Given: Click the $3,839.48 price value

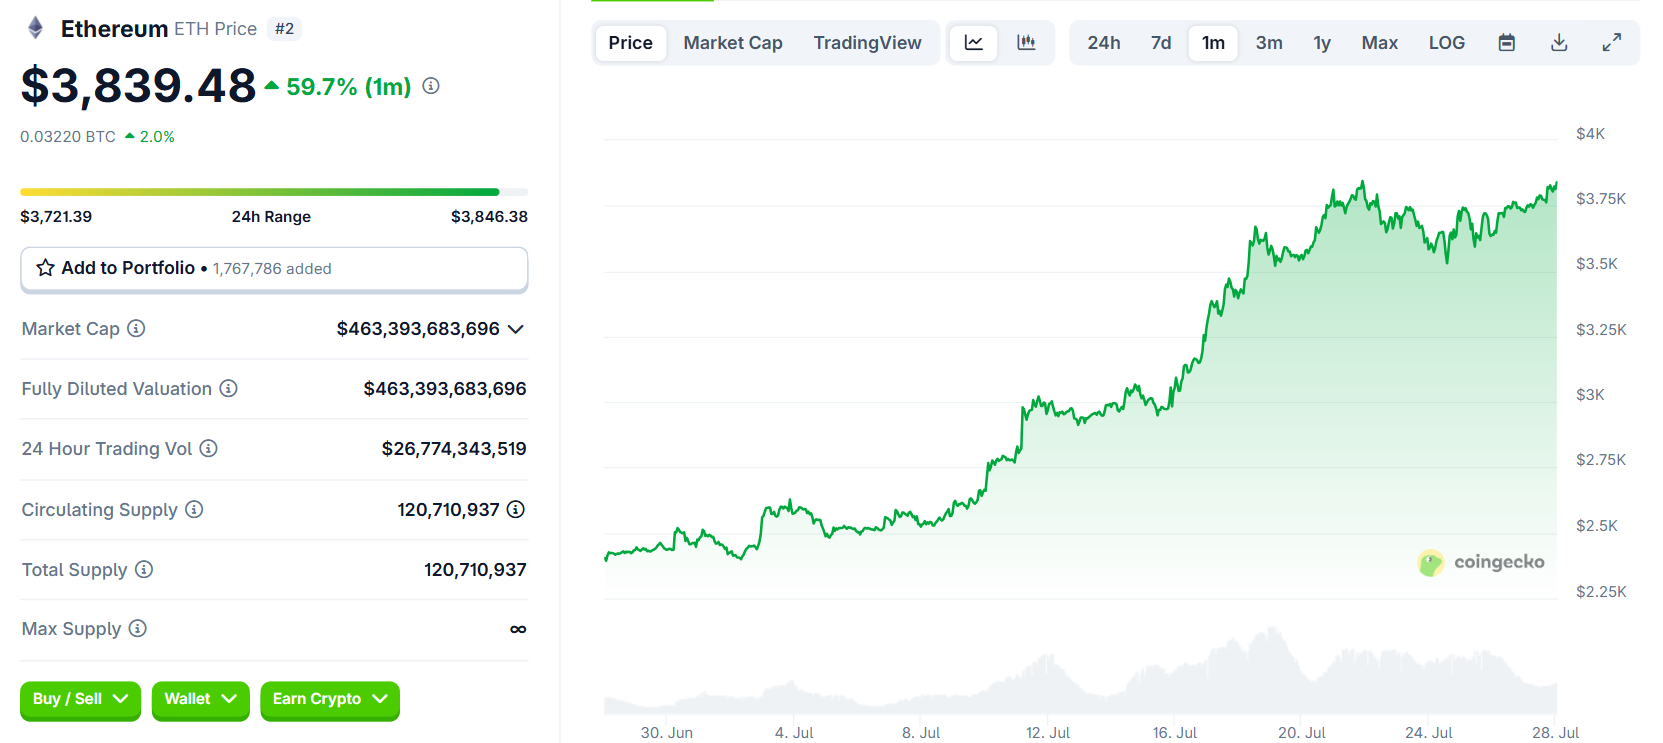Looking at the screenshot, I should point(138,85).
